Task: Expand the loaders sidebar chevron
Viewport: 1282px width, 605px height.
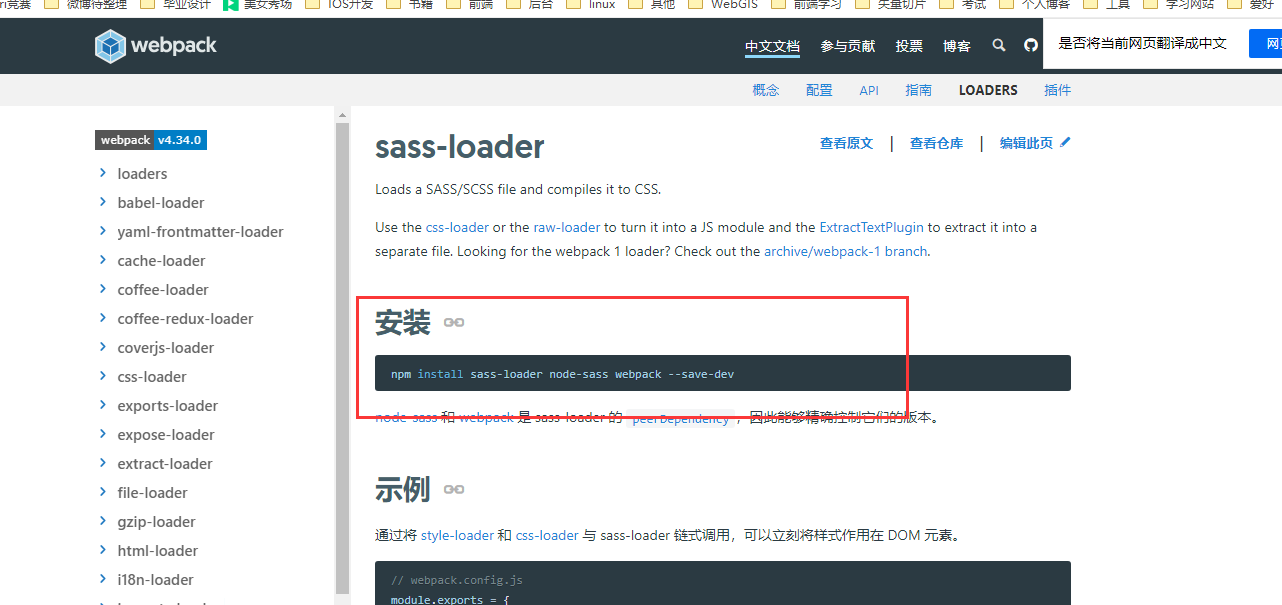Action: pos(103,173)
